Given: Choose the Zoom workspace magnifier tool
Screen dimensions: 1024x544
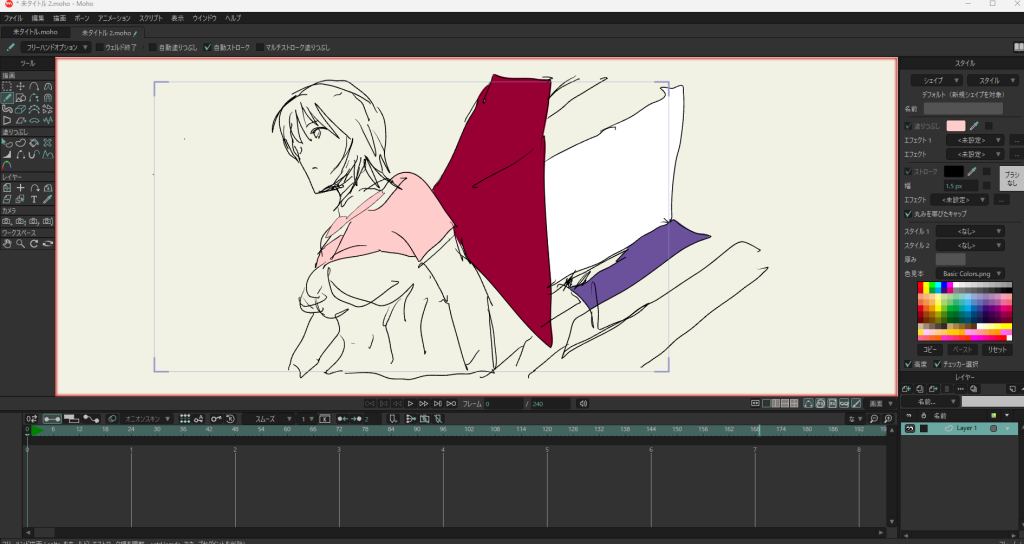Looking at the screenshot, I should pos(20,243).
